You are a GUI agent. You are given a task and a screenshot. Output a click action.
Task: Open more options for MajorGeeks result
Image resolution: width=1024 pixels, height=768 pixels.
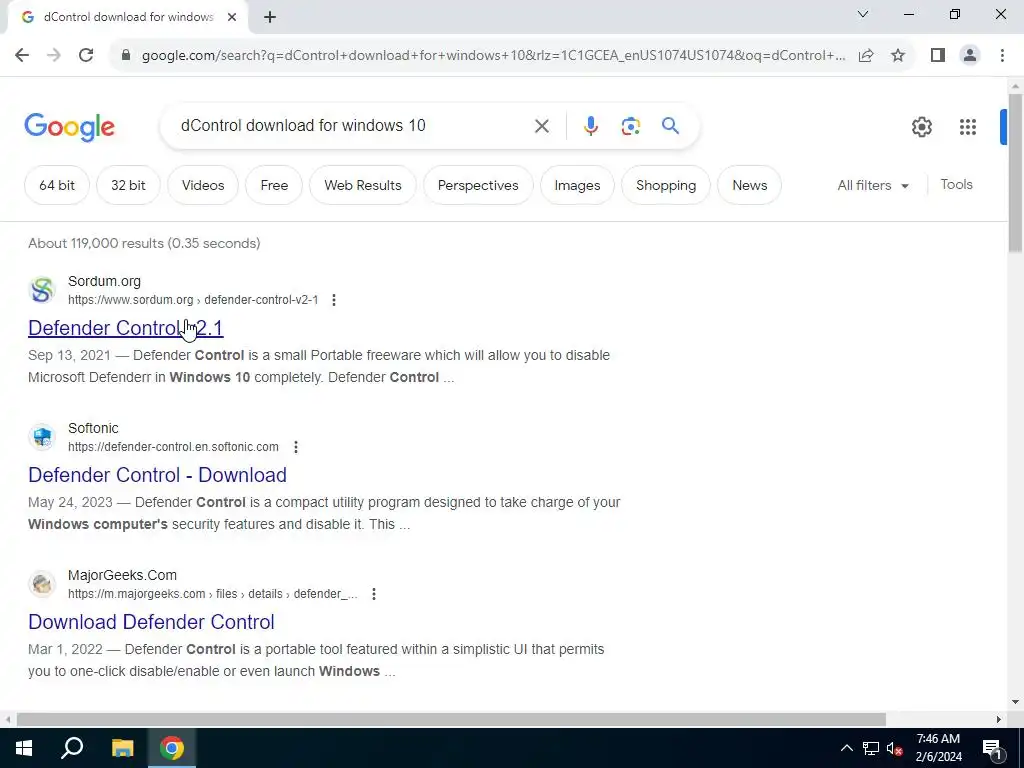coord(374,594)
